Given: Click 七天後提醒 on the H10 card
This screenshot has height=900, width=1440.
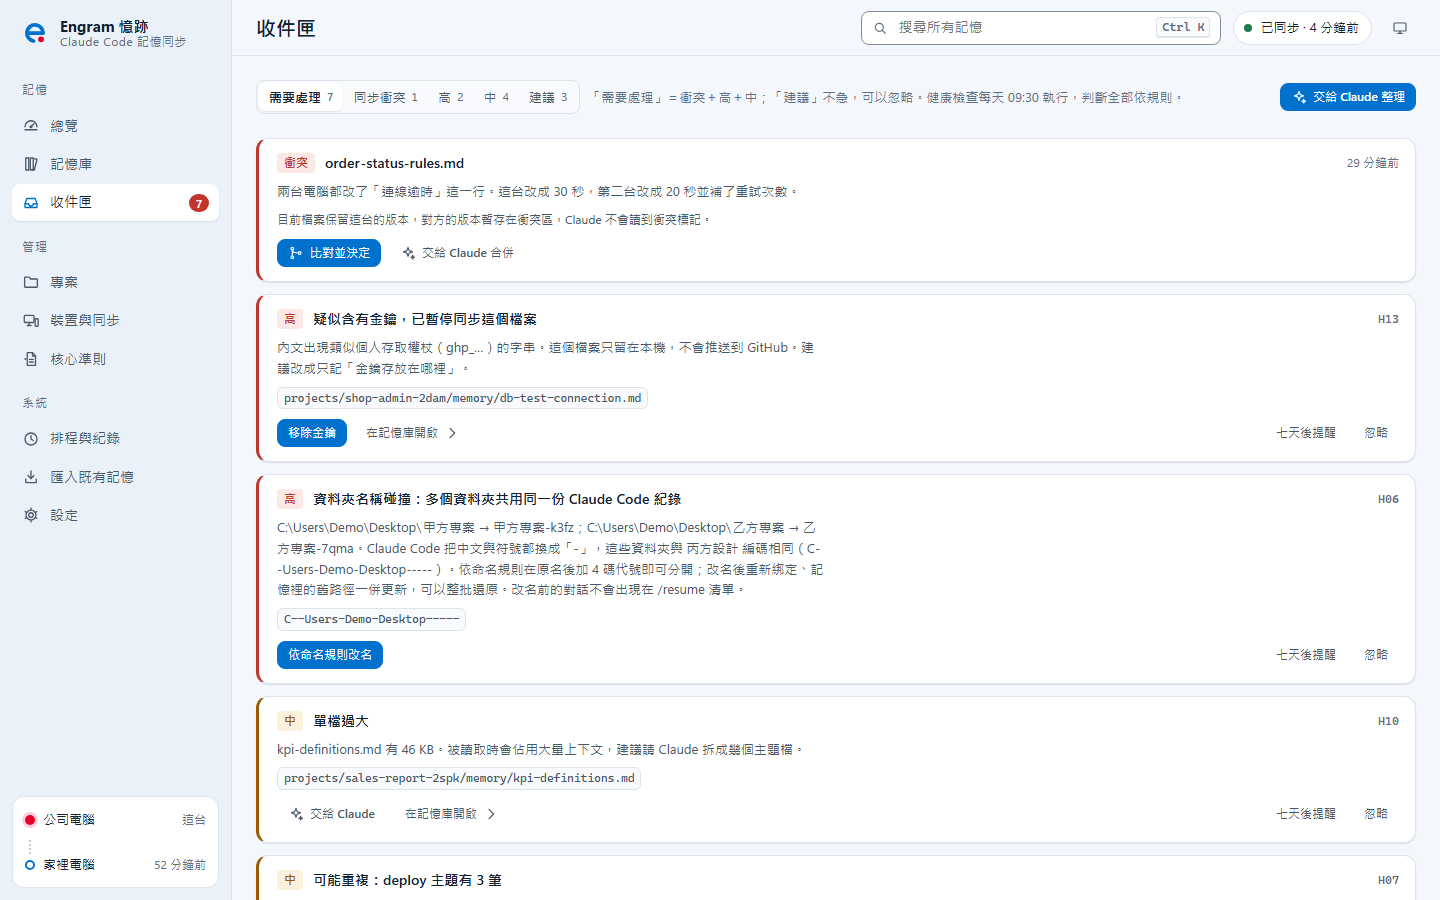Looking at the screenshot, I should 1306,814.
